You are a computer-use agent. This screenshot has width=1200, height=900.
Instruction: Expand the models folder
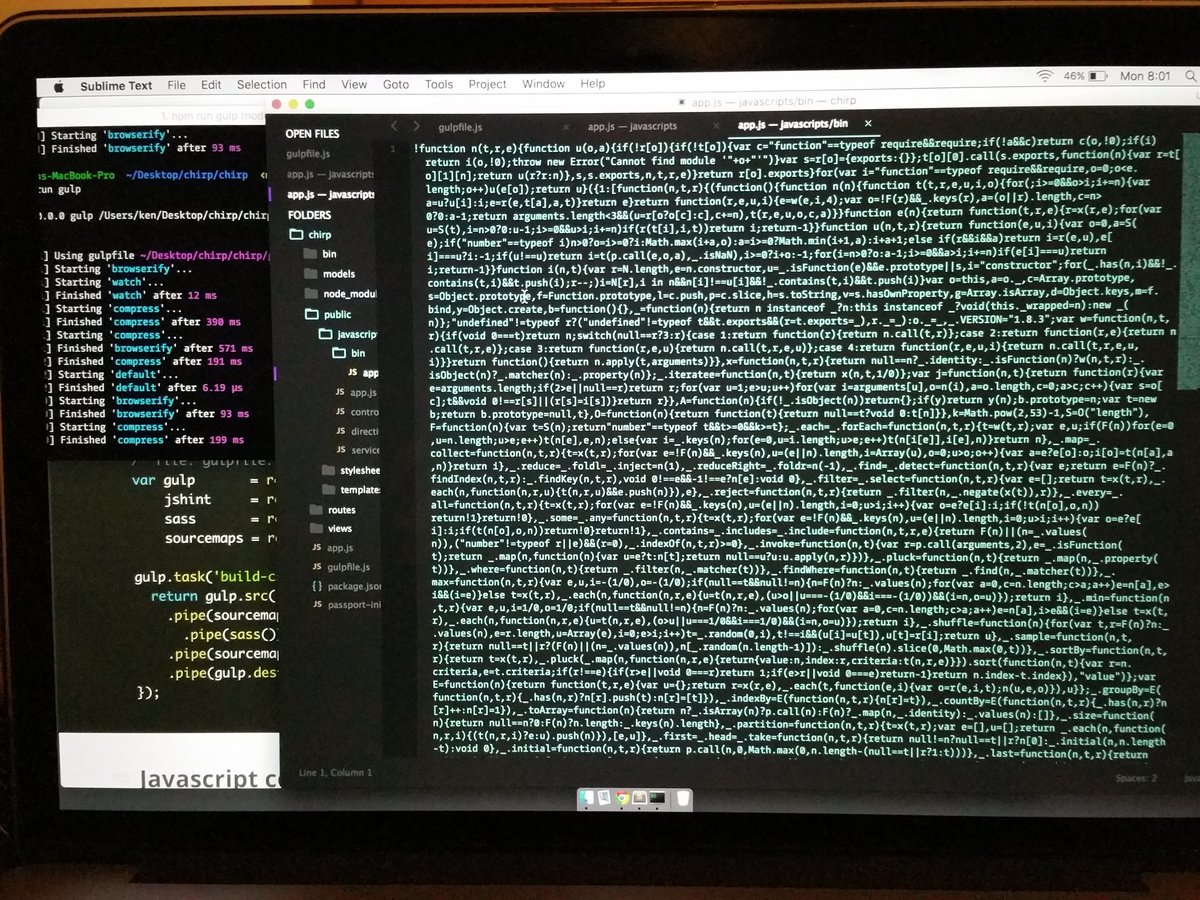coord(328,273)
